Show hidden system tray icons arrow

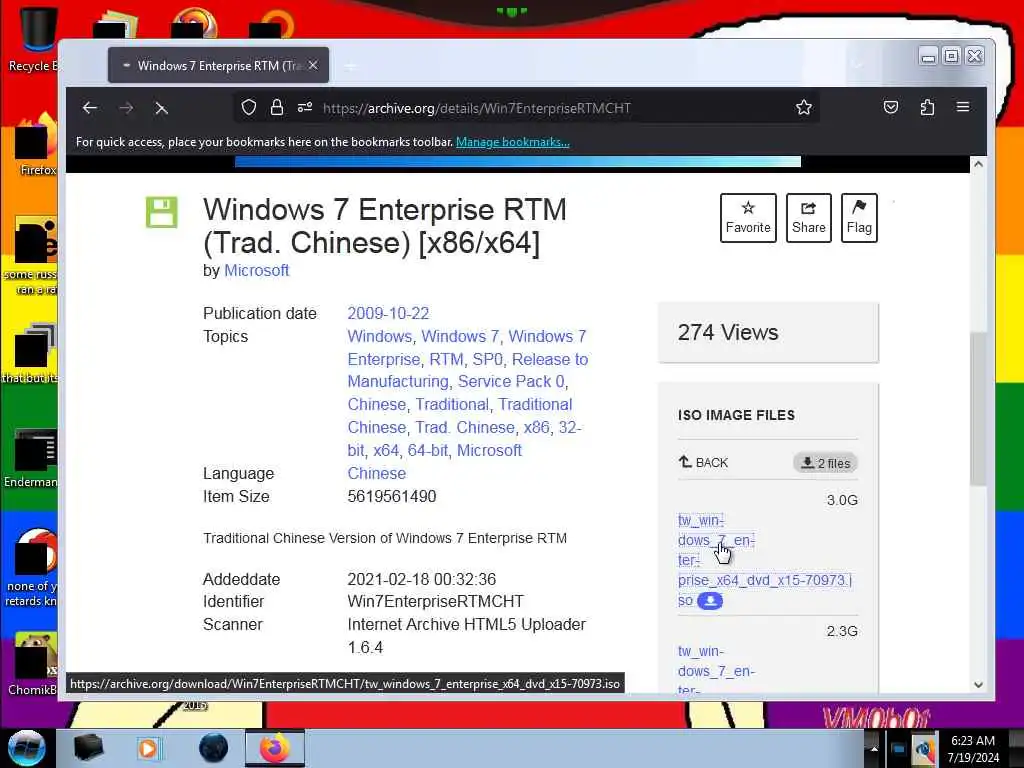[874, 748]
